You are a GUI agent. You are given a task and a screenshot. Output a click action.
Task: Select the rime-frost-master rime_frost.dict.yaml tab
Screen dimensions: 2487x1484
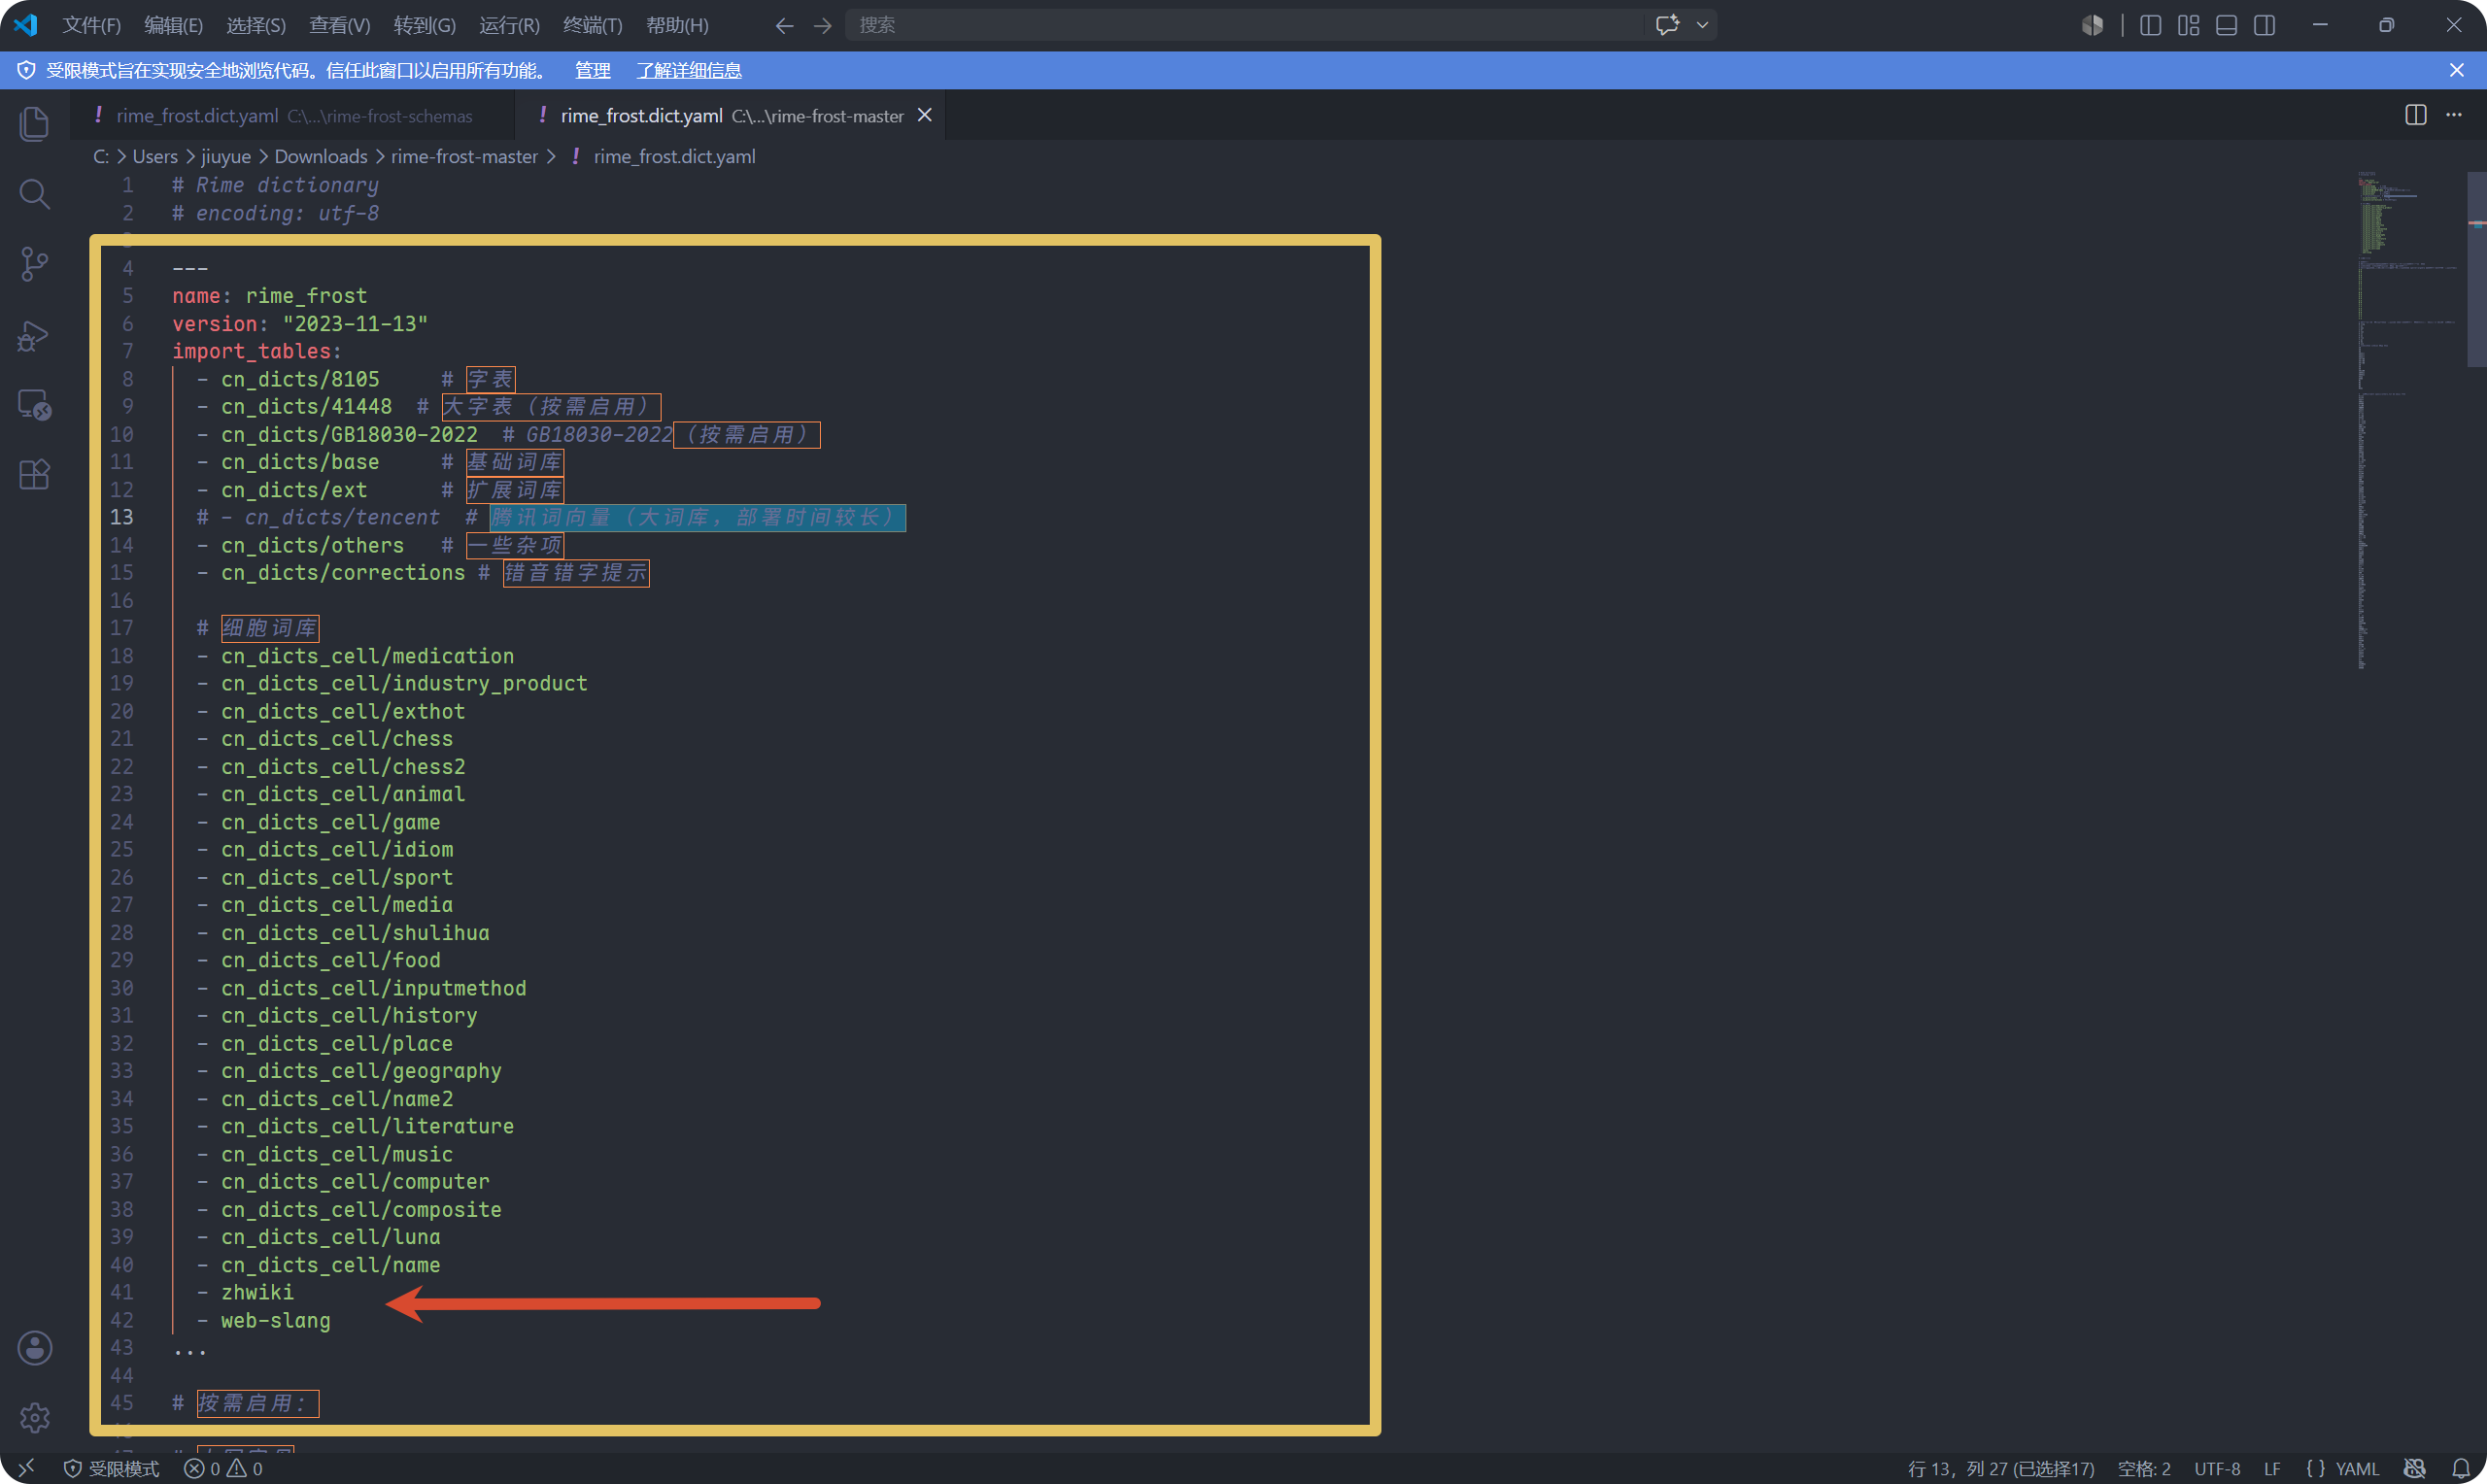pyautogui.click(x=730, y=115)
